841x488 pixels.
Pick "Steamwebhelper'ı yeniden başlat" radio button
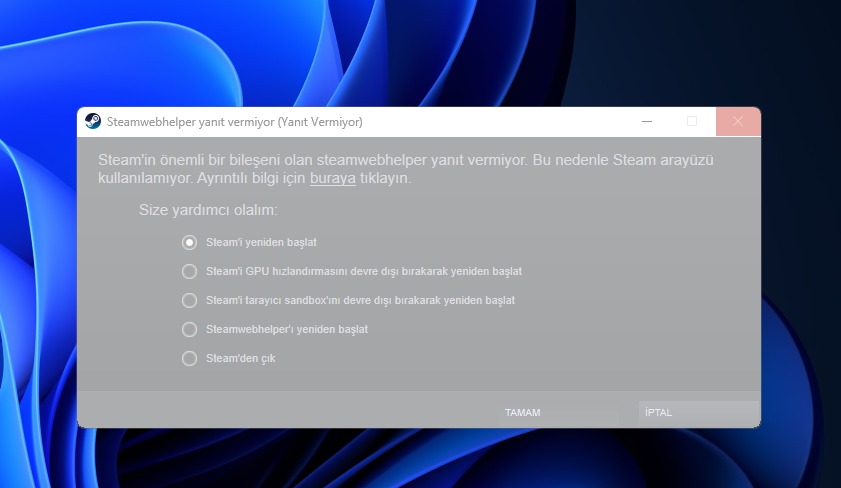point(189,329)
